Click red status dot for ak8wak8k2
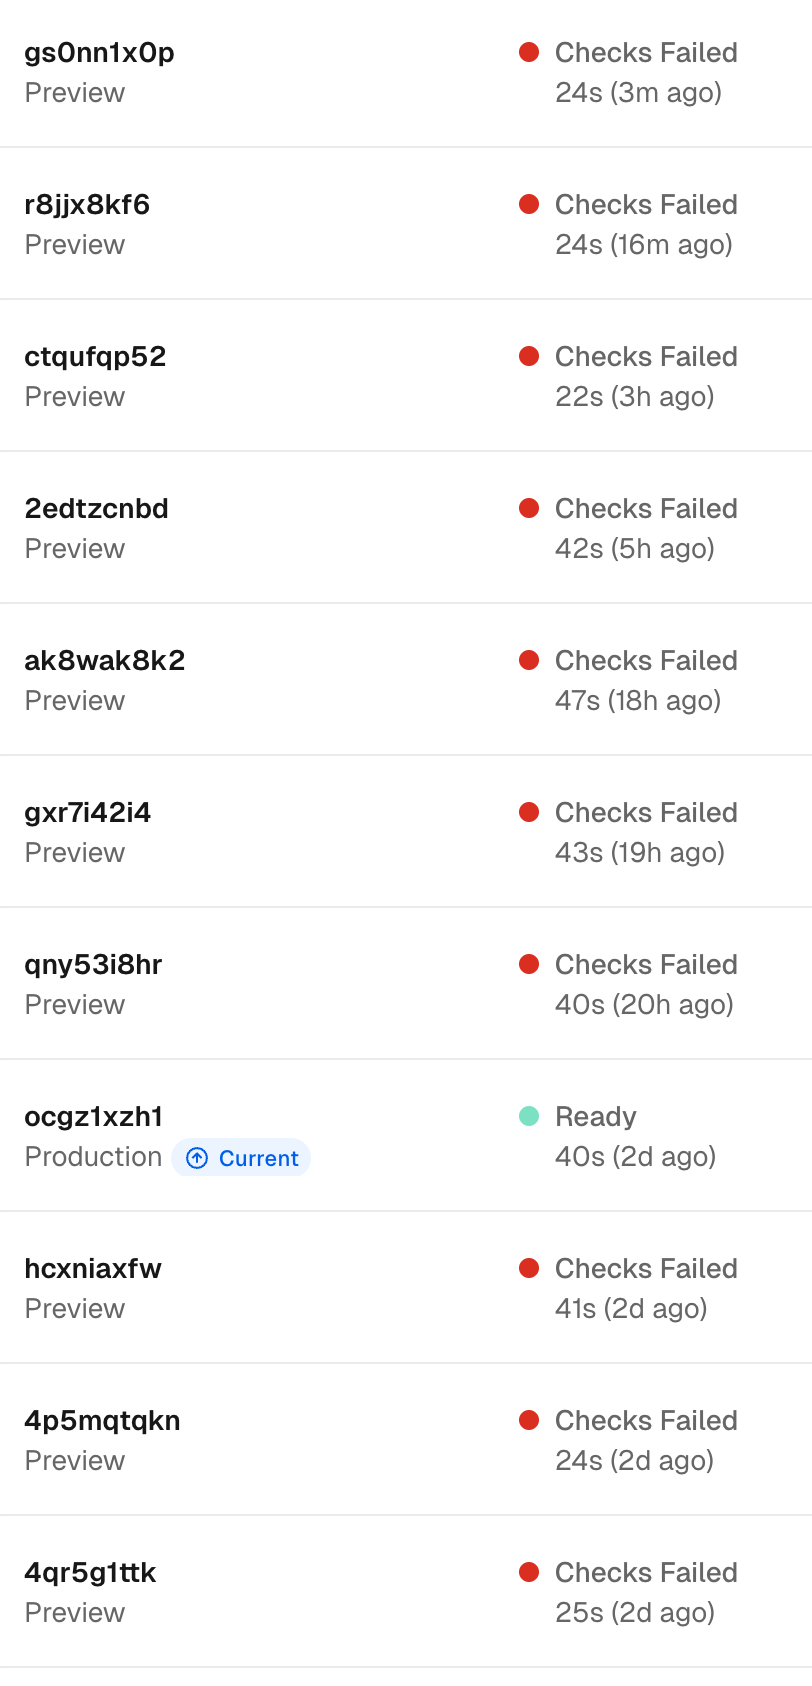 coord(529,660)
